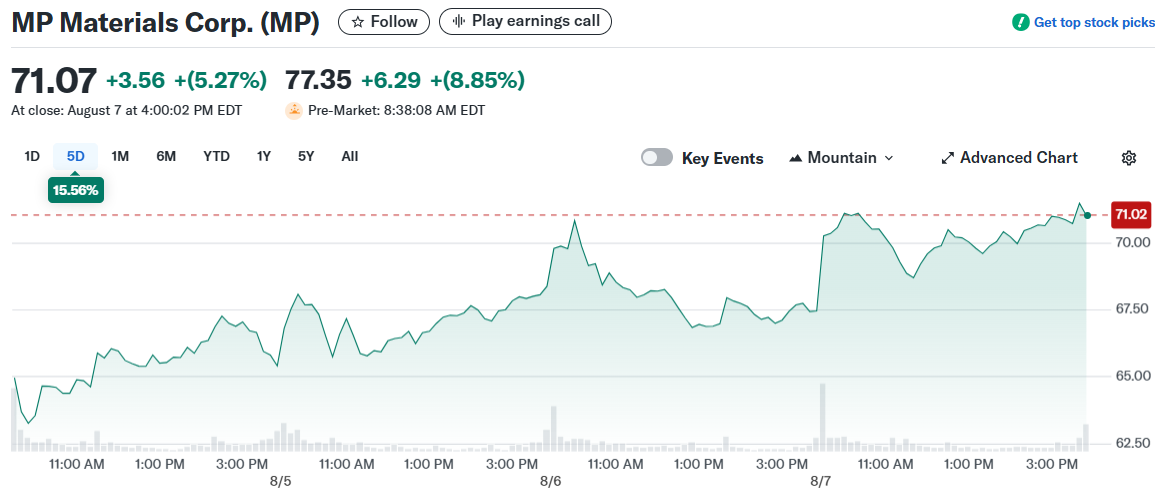Click the waveform icon in earnings call button
This screenshot has height=492, width=1161.
click(x=459, y=21)
